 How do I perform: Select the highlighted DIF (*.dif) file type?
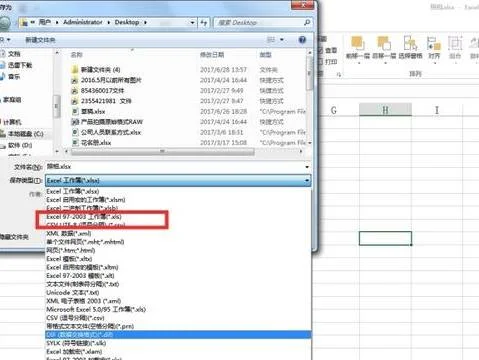click(178, 334)
